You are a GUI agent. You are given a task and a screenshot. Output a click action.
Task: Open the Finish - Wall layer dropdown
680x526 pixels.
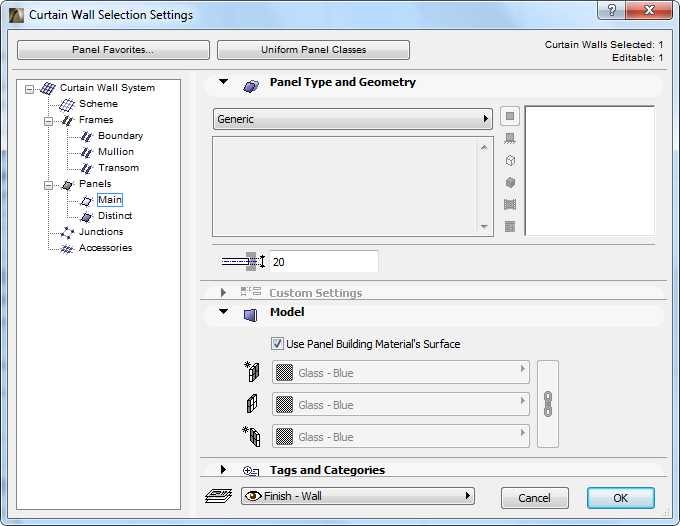pos(358,496)
